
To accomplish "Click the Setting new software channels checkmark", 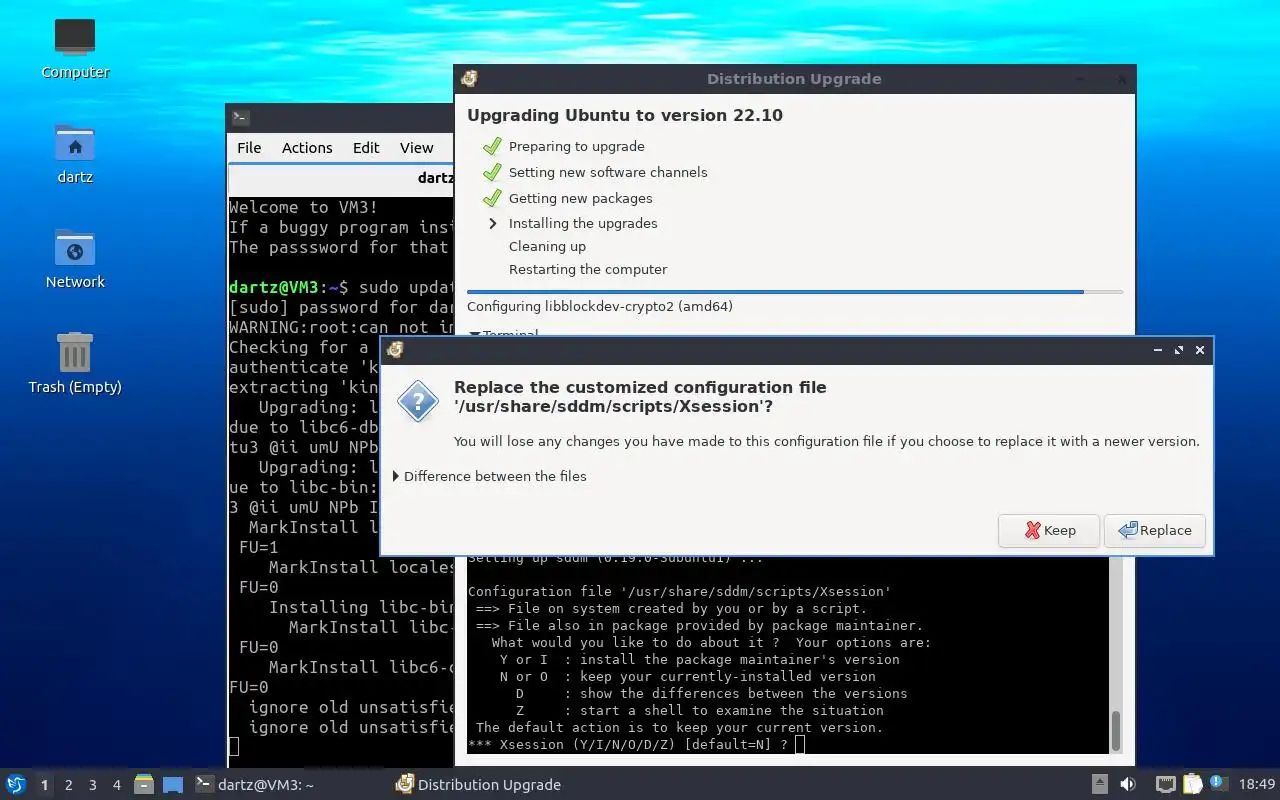I will [x=492, y=172].
